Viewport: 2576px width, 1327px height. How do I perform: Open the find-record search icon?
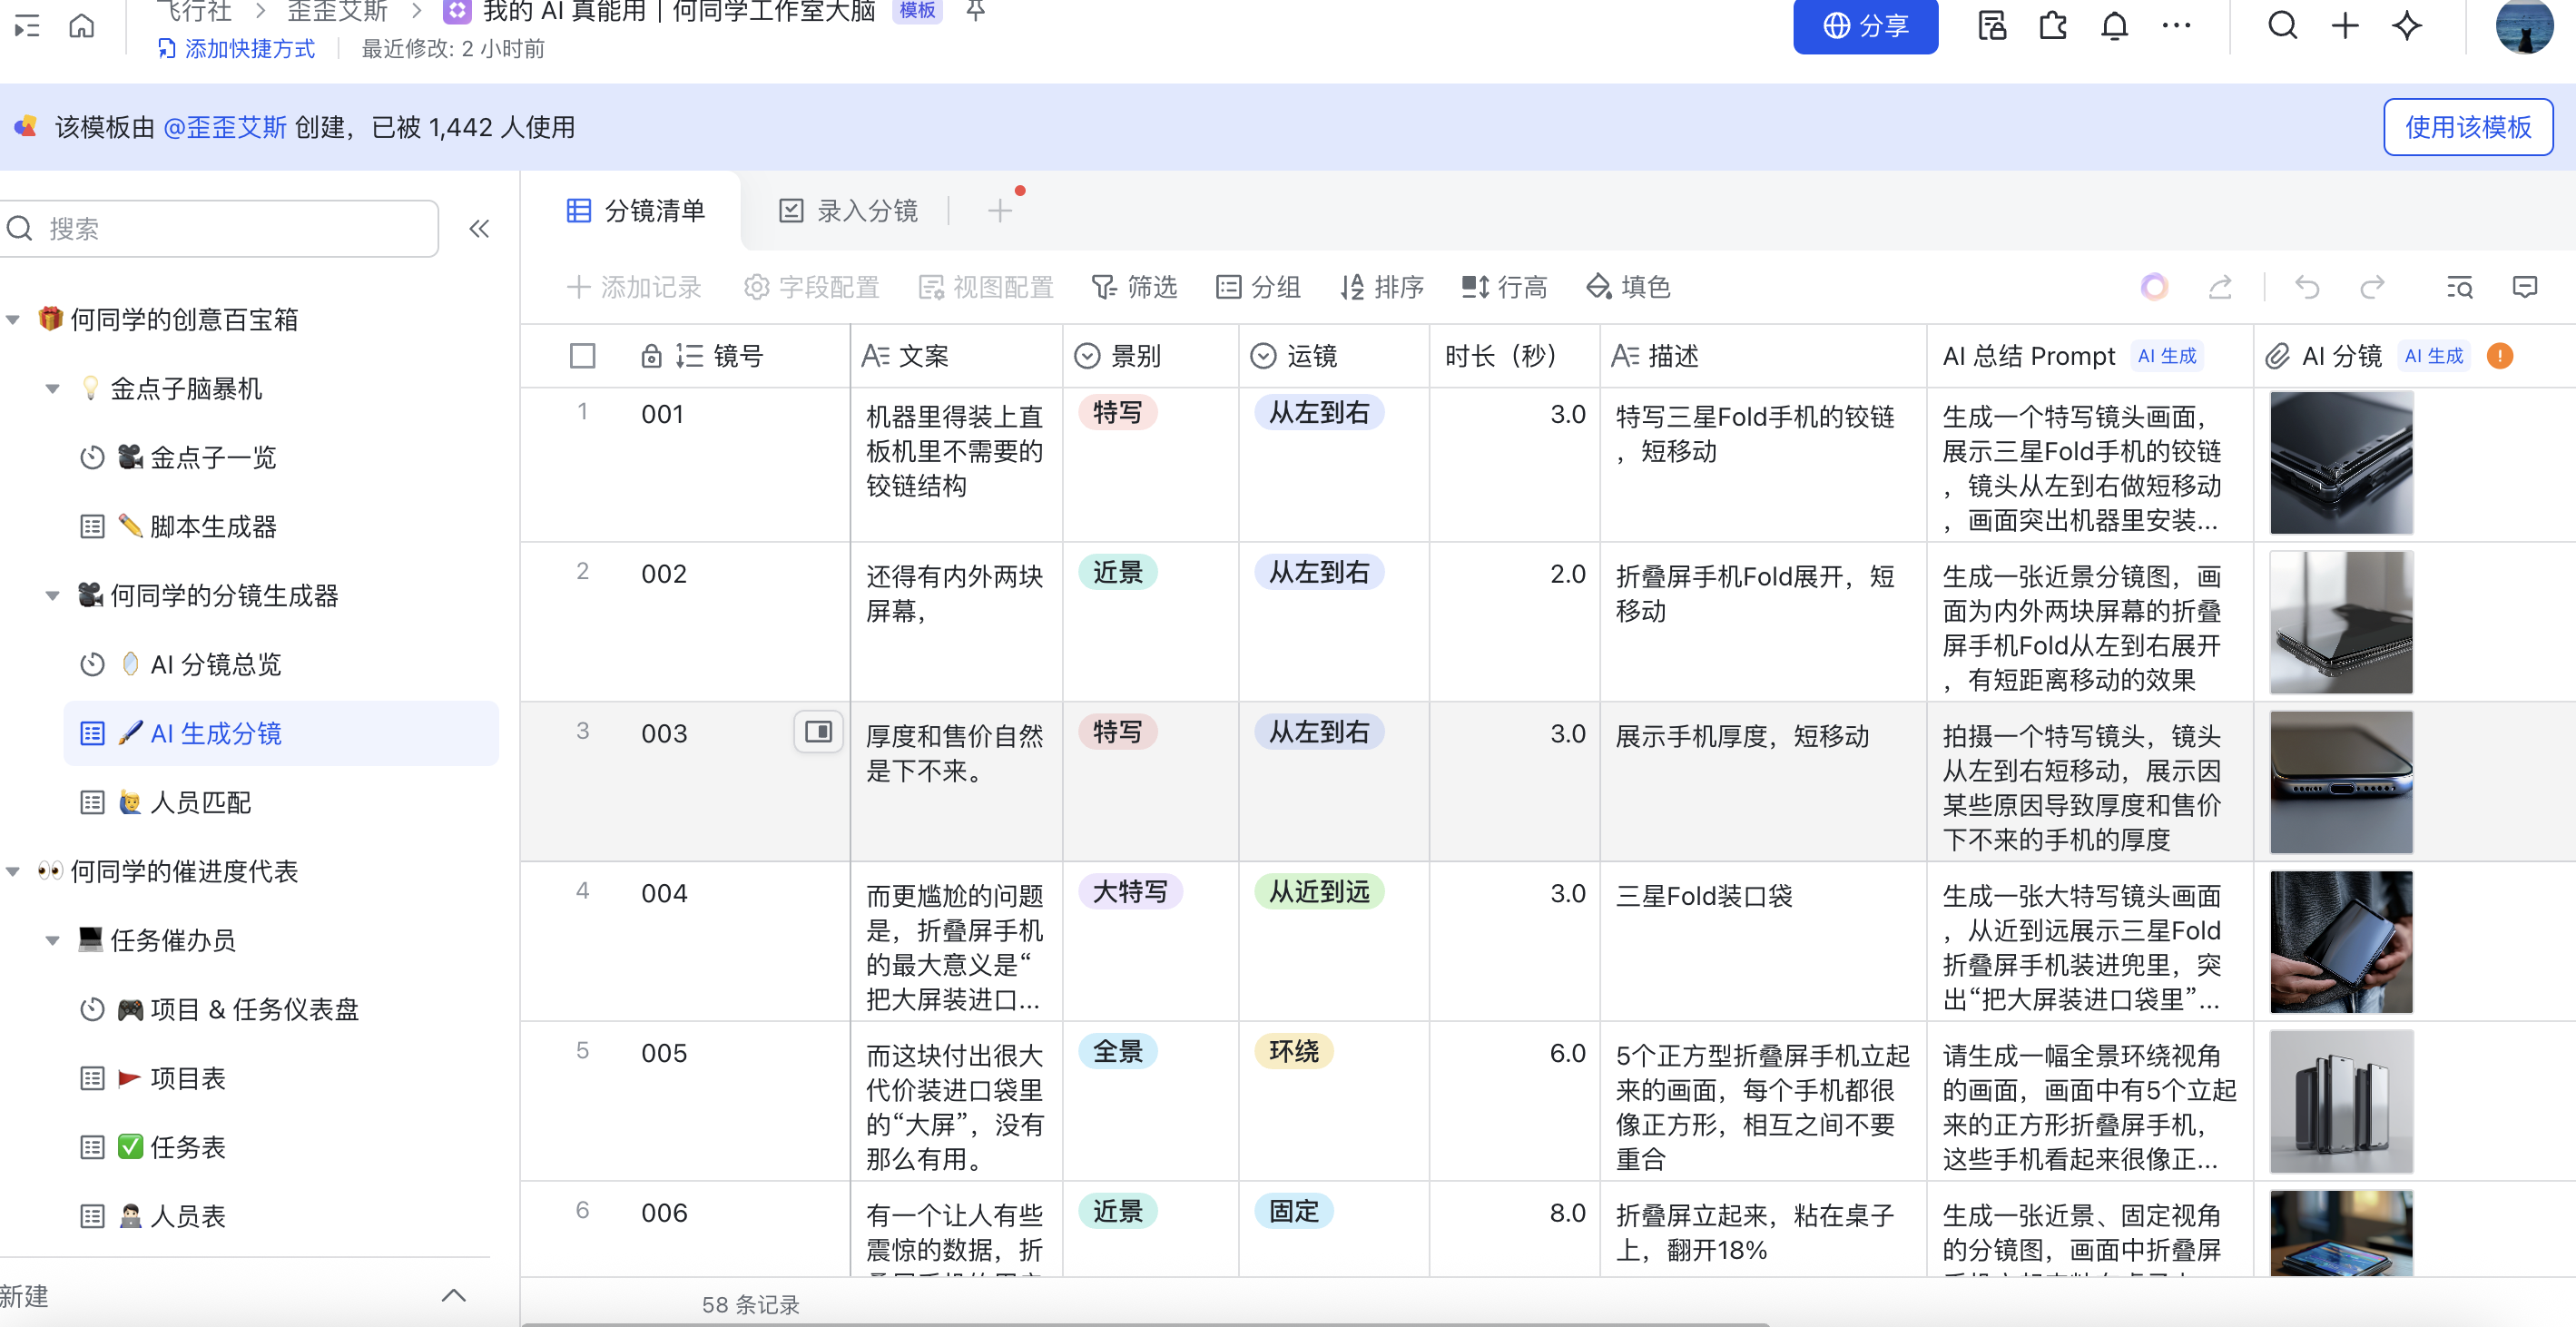[2459, 288]
